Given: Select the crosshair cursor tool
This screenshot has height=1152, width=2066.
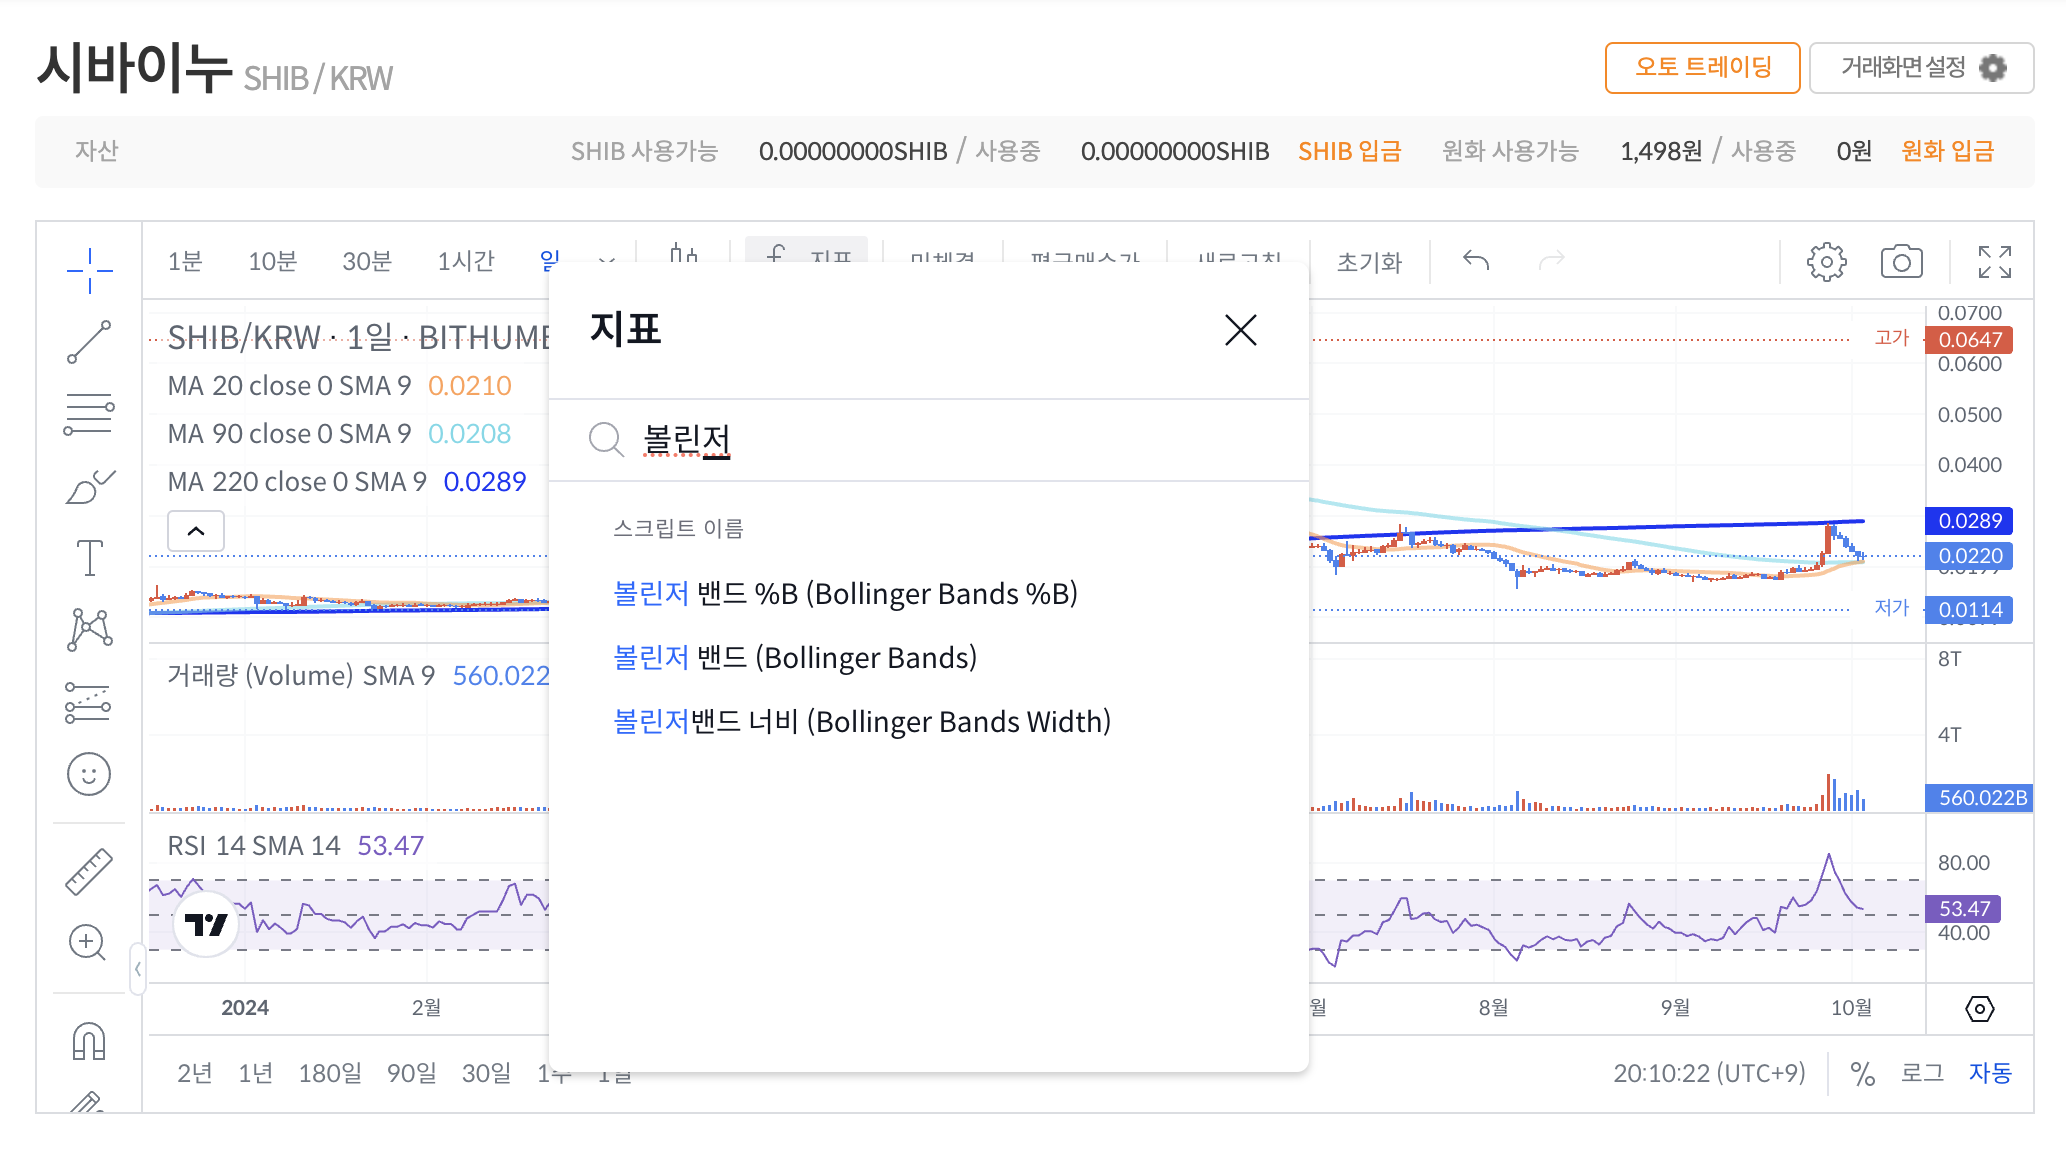Looking at the screenshot, I should point(89,270).
